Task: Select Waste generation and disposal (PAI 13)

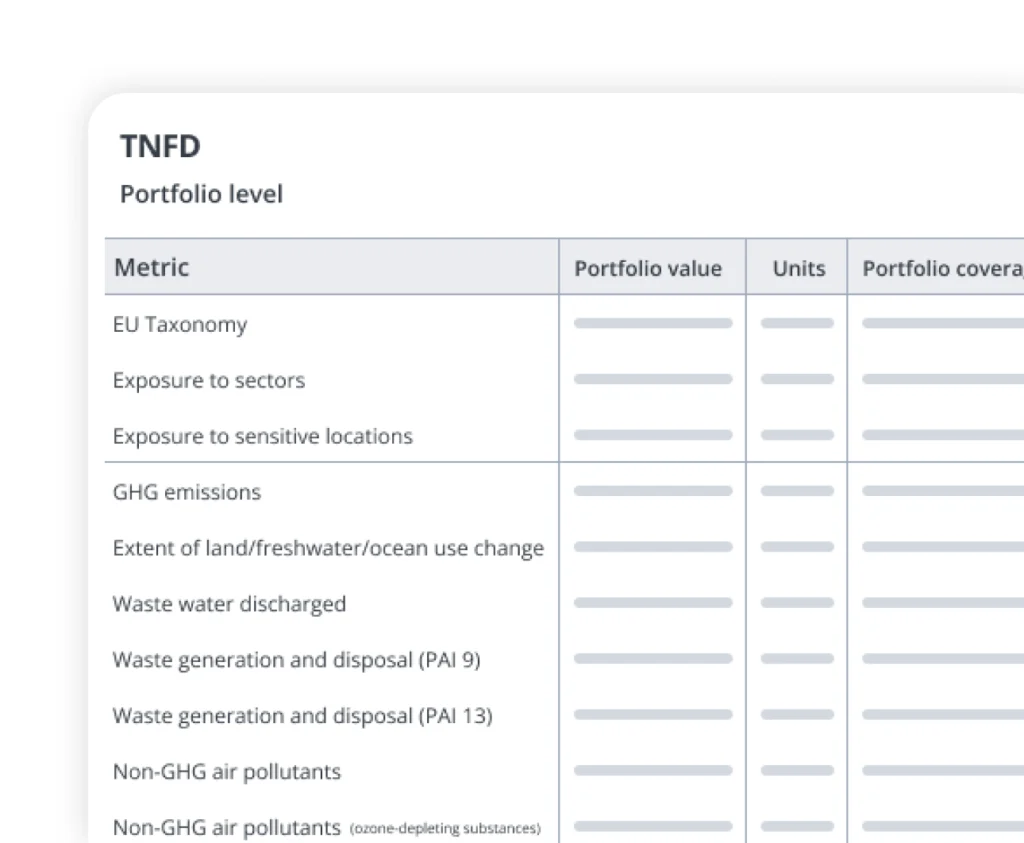Action: 302,716
